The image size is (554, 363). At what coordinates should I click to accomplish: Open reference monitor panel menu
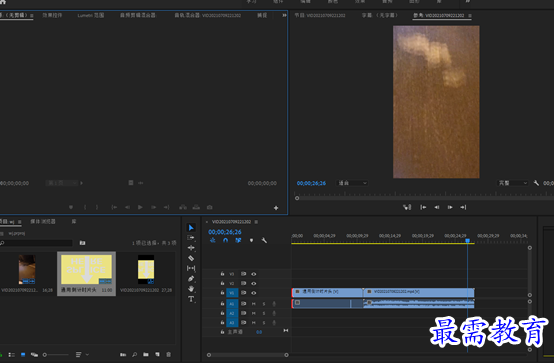(470, 16)
